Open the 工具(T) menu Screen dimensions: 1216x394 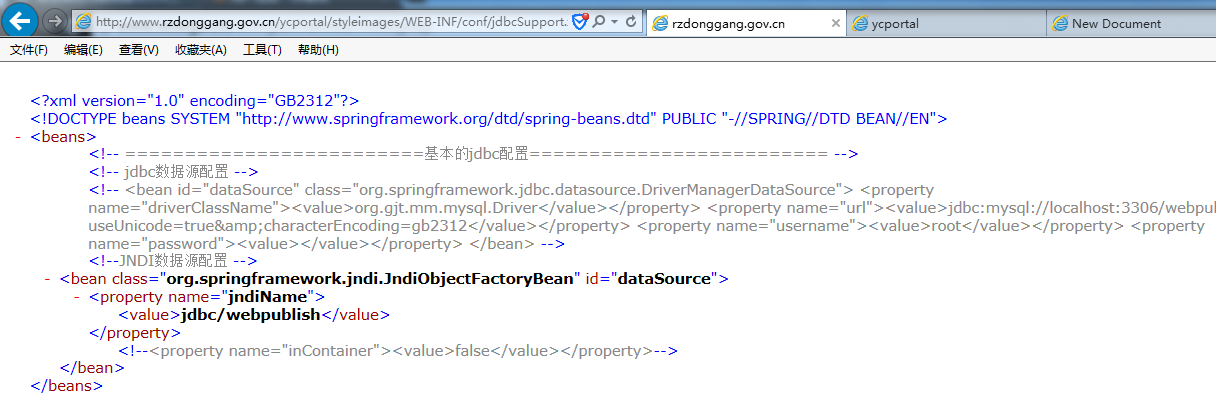tap(262, 50)
